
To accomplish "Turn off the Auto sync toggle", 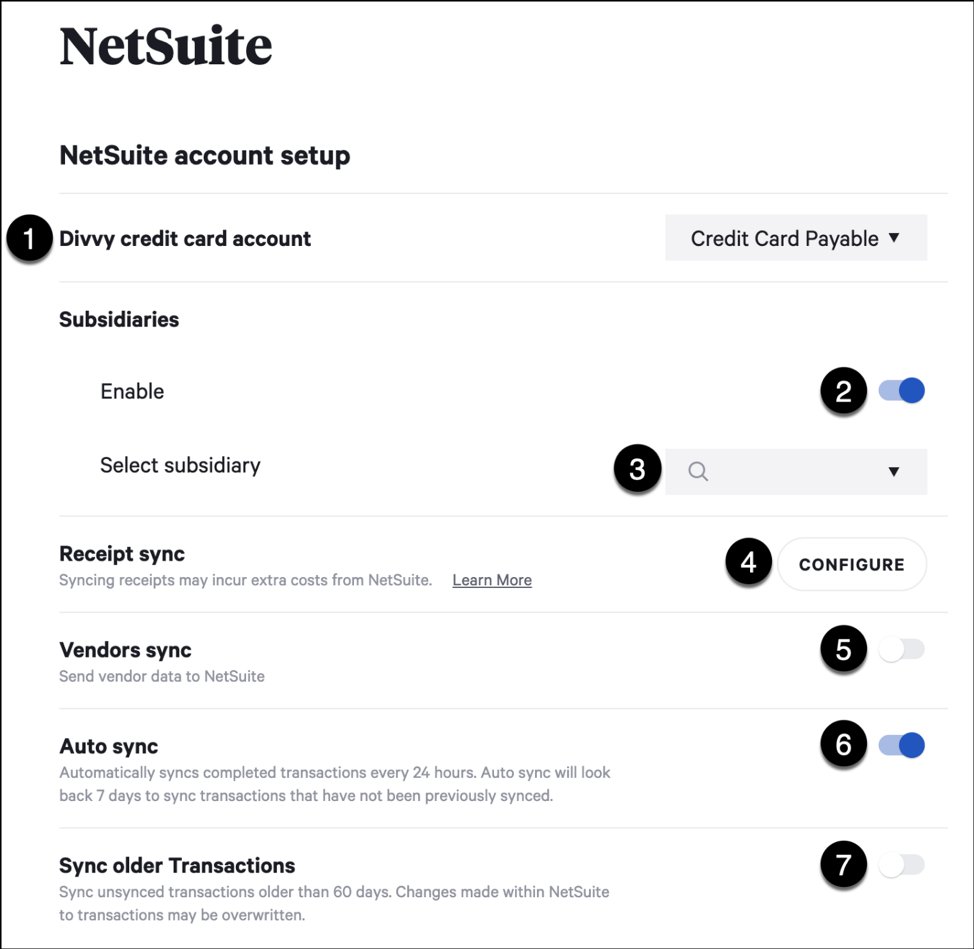I will (x=902, y=745).
